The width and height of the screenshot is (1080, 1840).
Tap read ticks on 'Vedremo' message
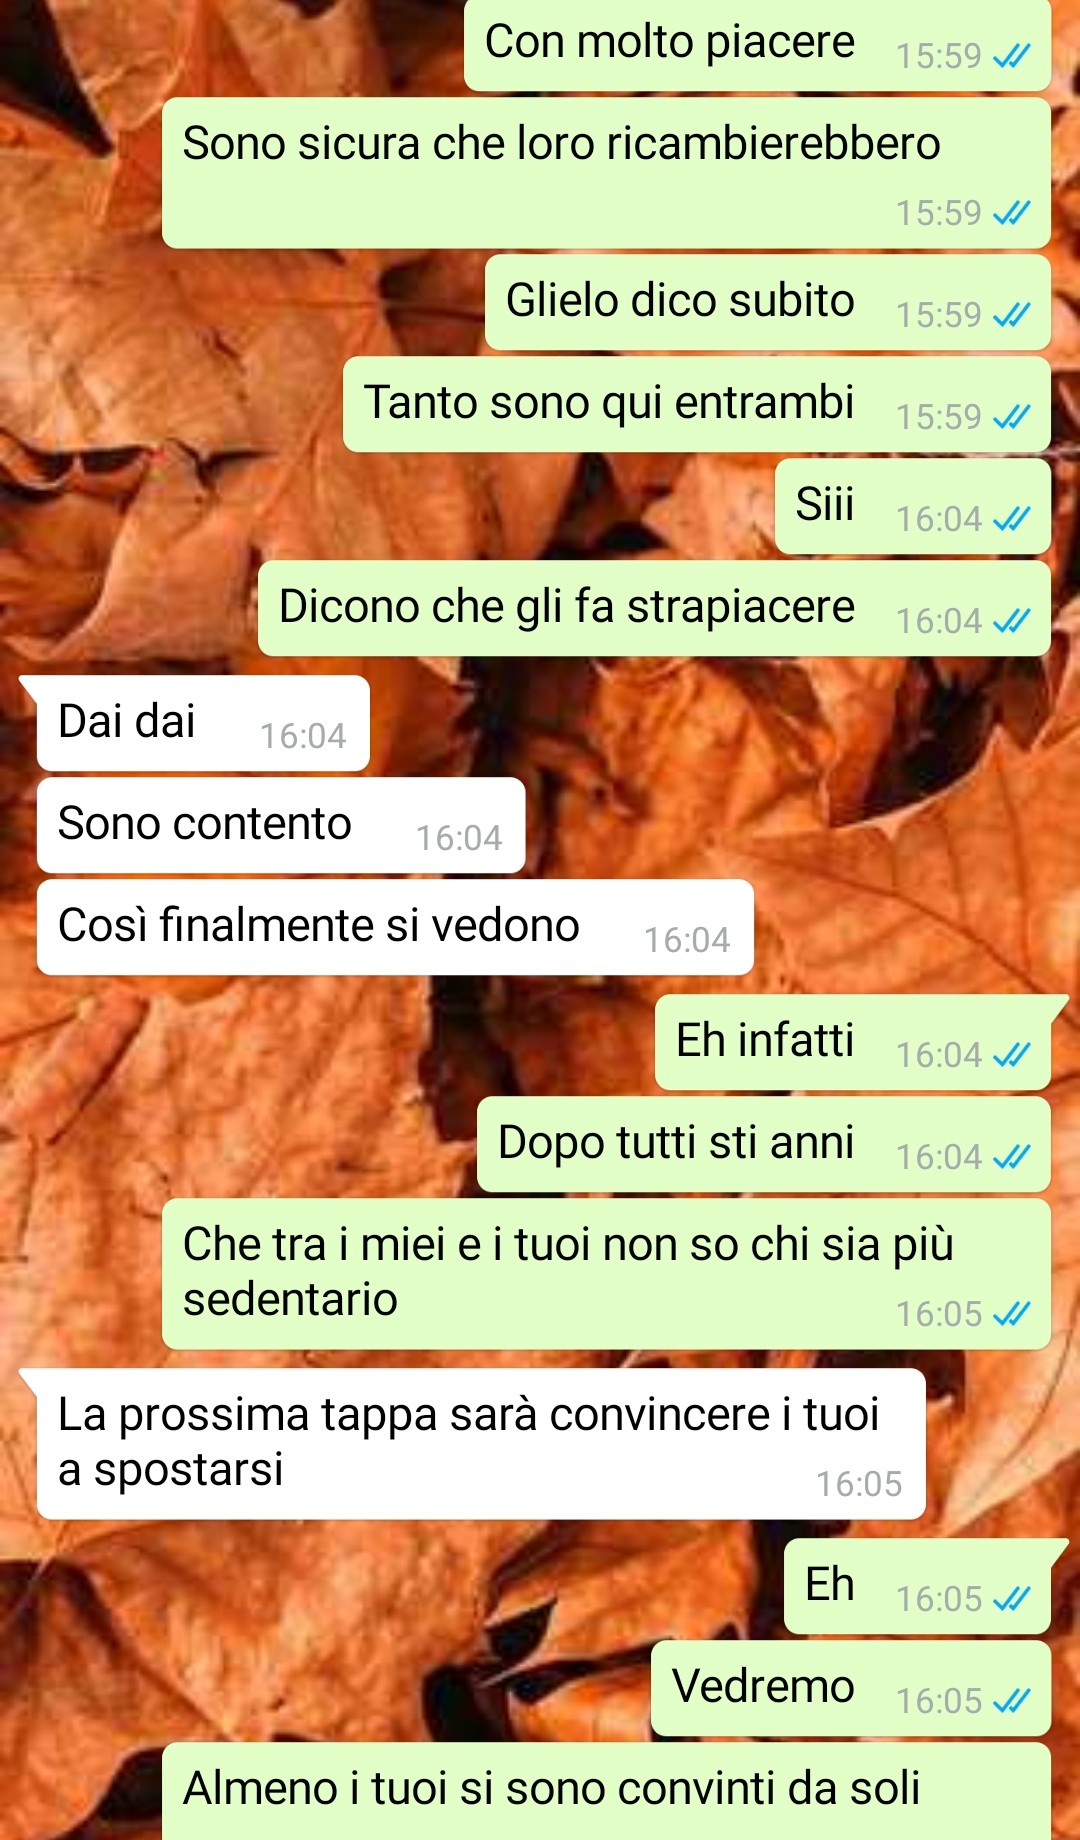[1011, 1701]
